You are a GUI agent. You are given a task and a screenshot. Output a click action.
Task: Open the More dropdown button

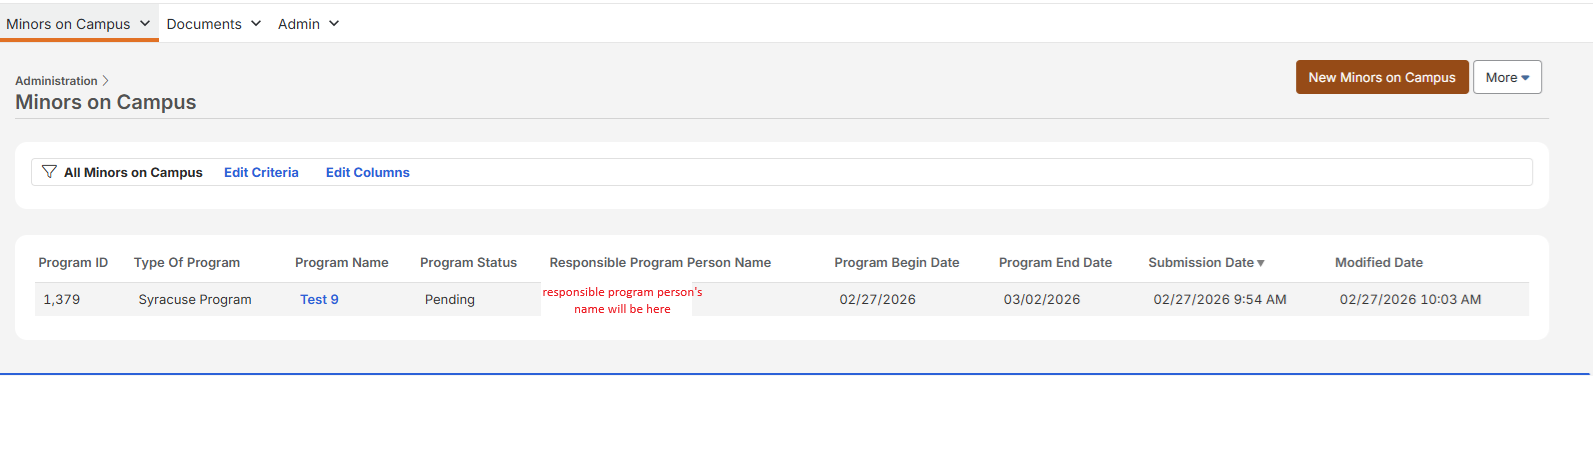coord(1506,78)
